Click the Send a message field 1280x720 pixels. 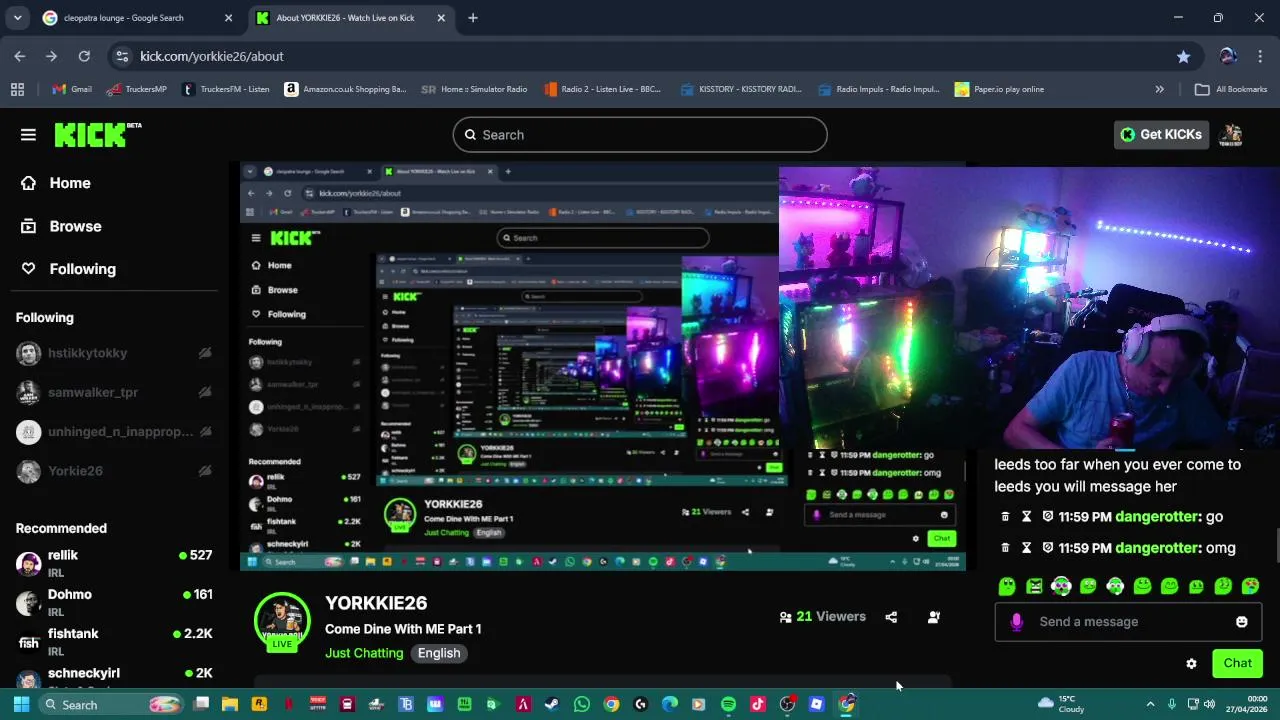1128,622
